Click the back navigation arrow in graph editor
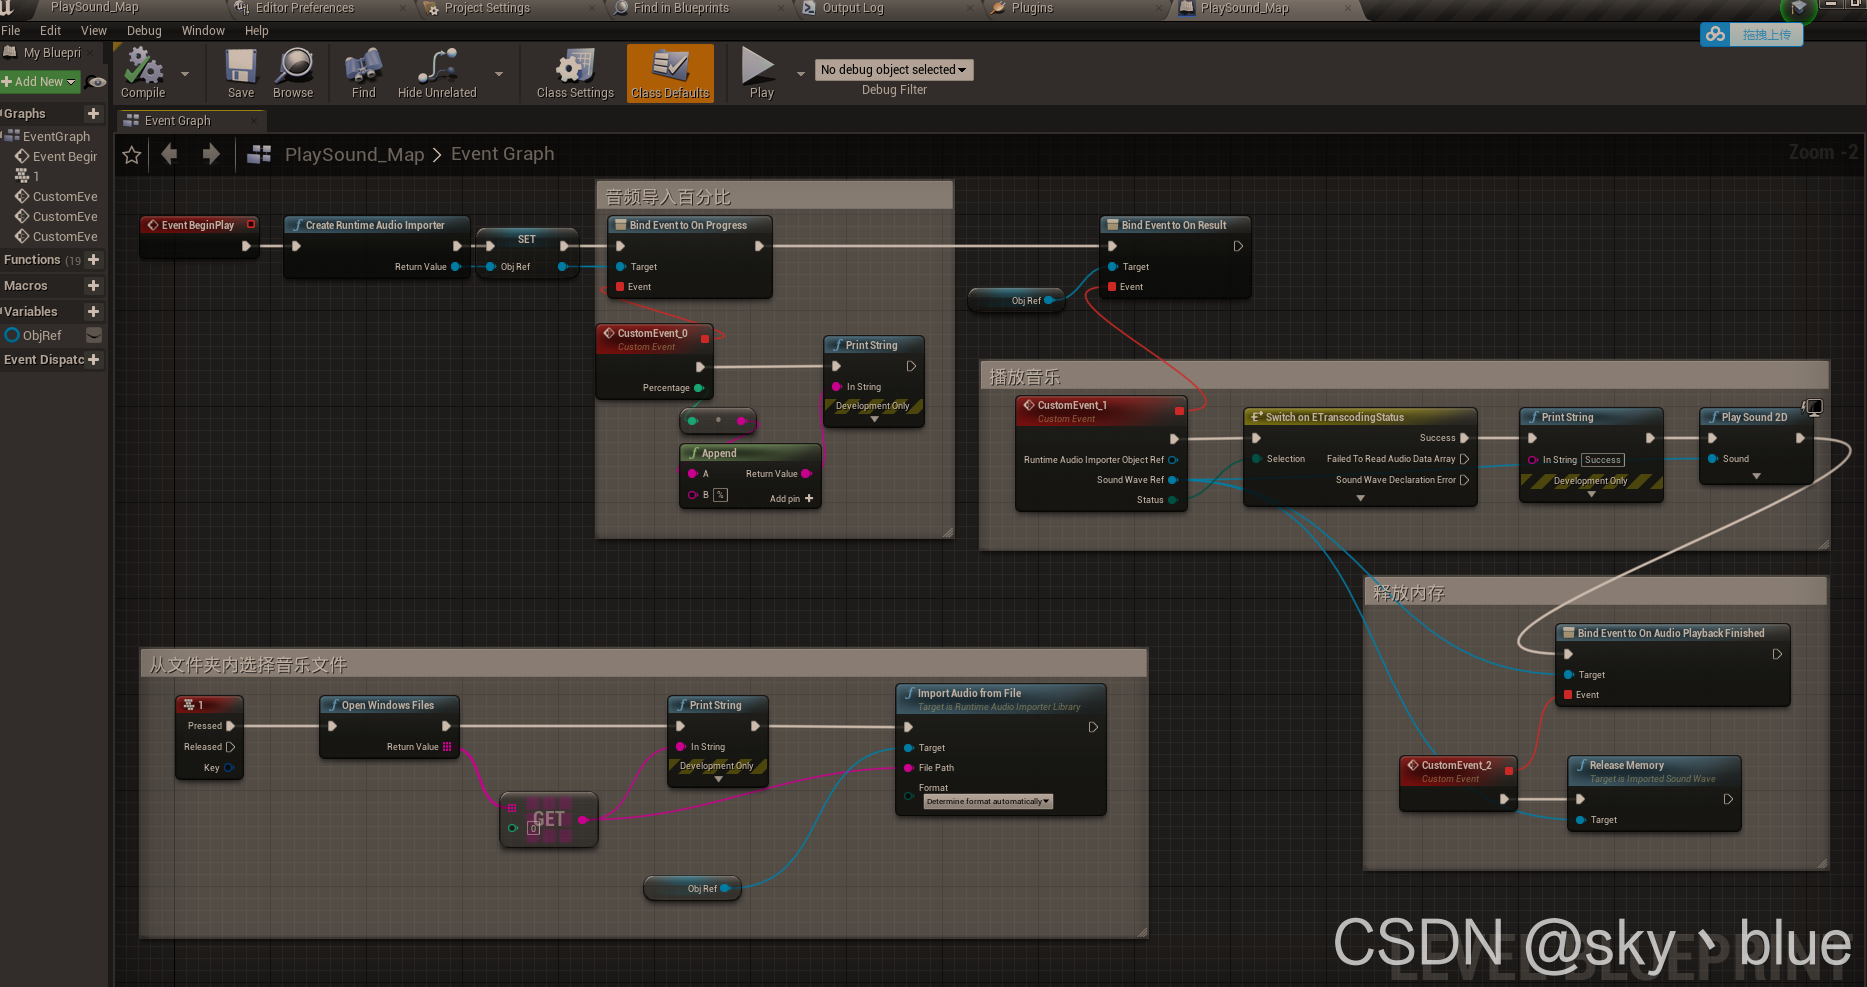 pos(169,154)
